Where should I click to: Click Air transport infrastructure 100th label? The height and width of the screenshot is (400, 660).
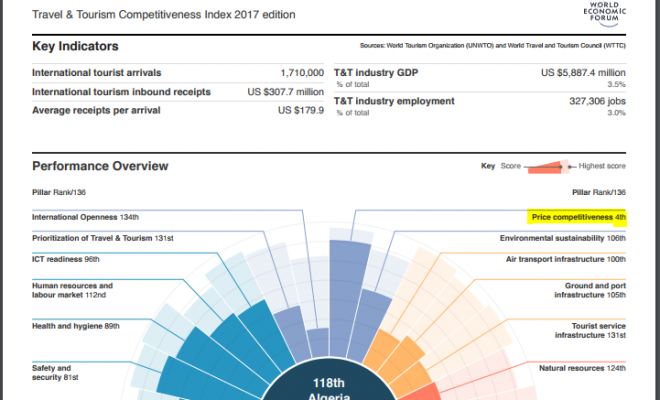[x=565, y=259]
